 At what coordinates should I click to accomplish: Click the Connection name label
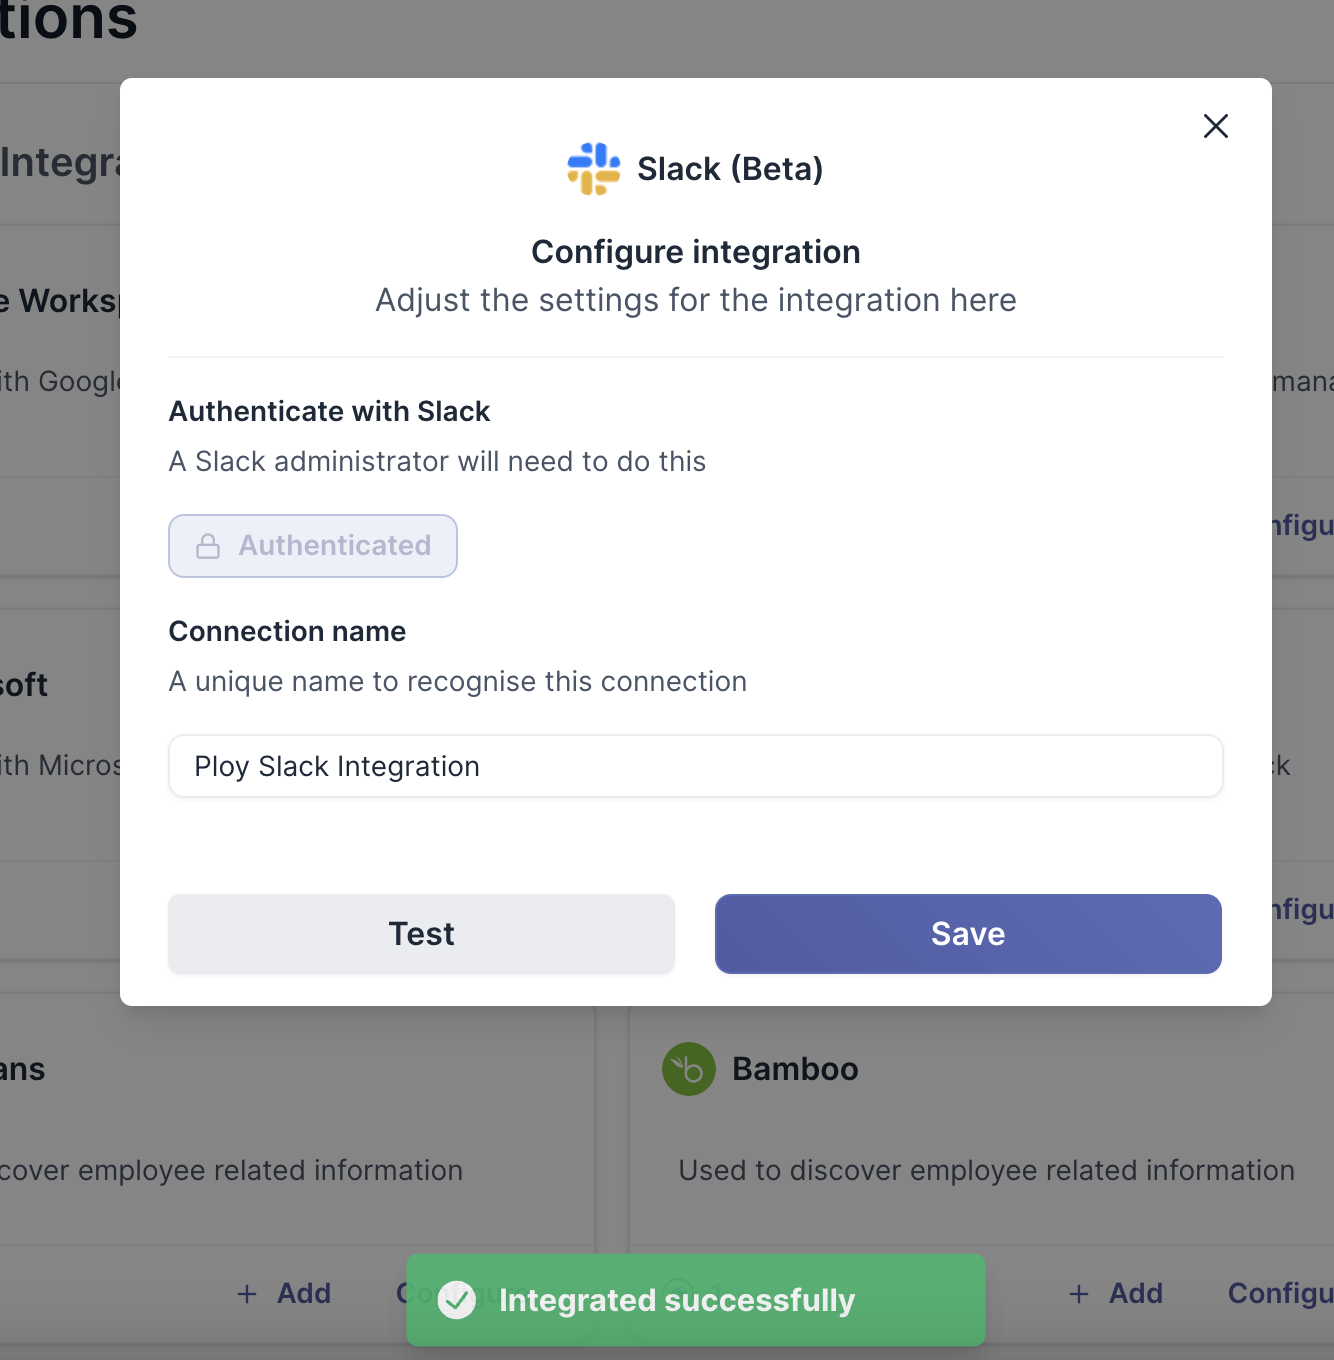tap(287, 631)
